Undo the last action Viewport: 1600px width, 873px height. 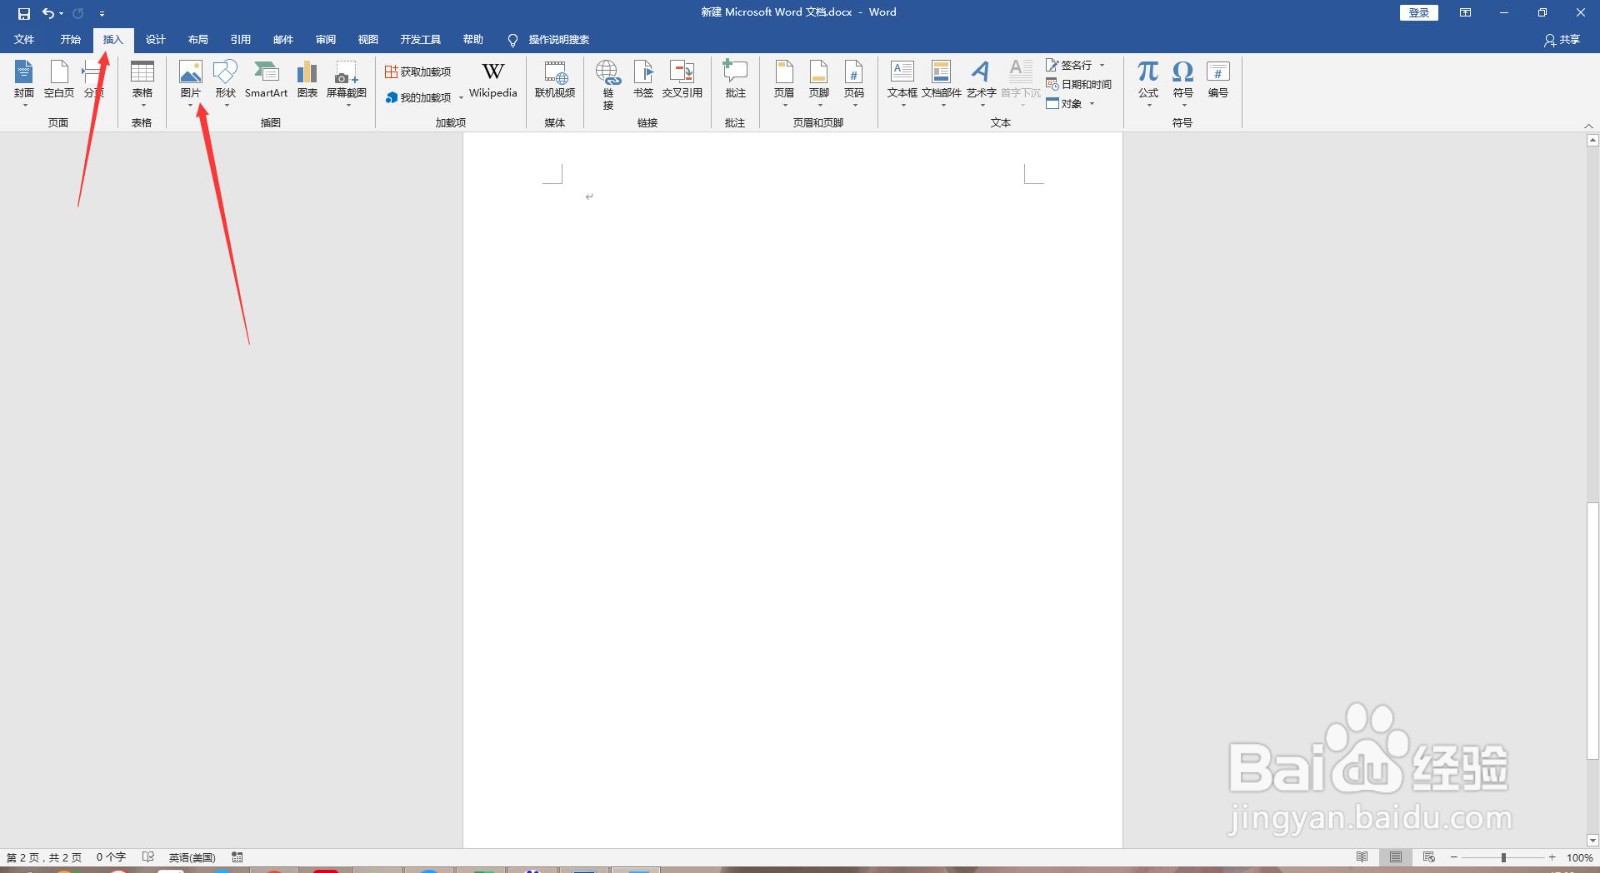(48, 13)
